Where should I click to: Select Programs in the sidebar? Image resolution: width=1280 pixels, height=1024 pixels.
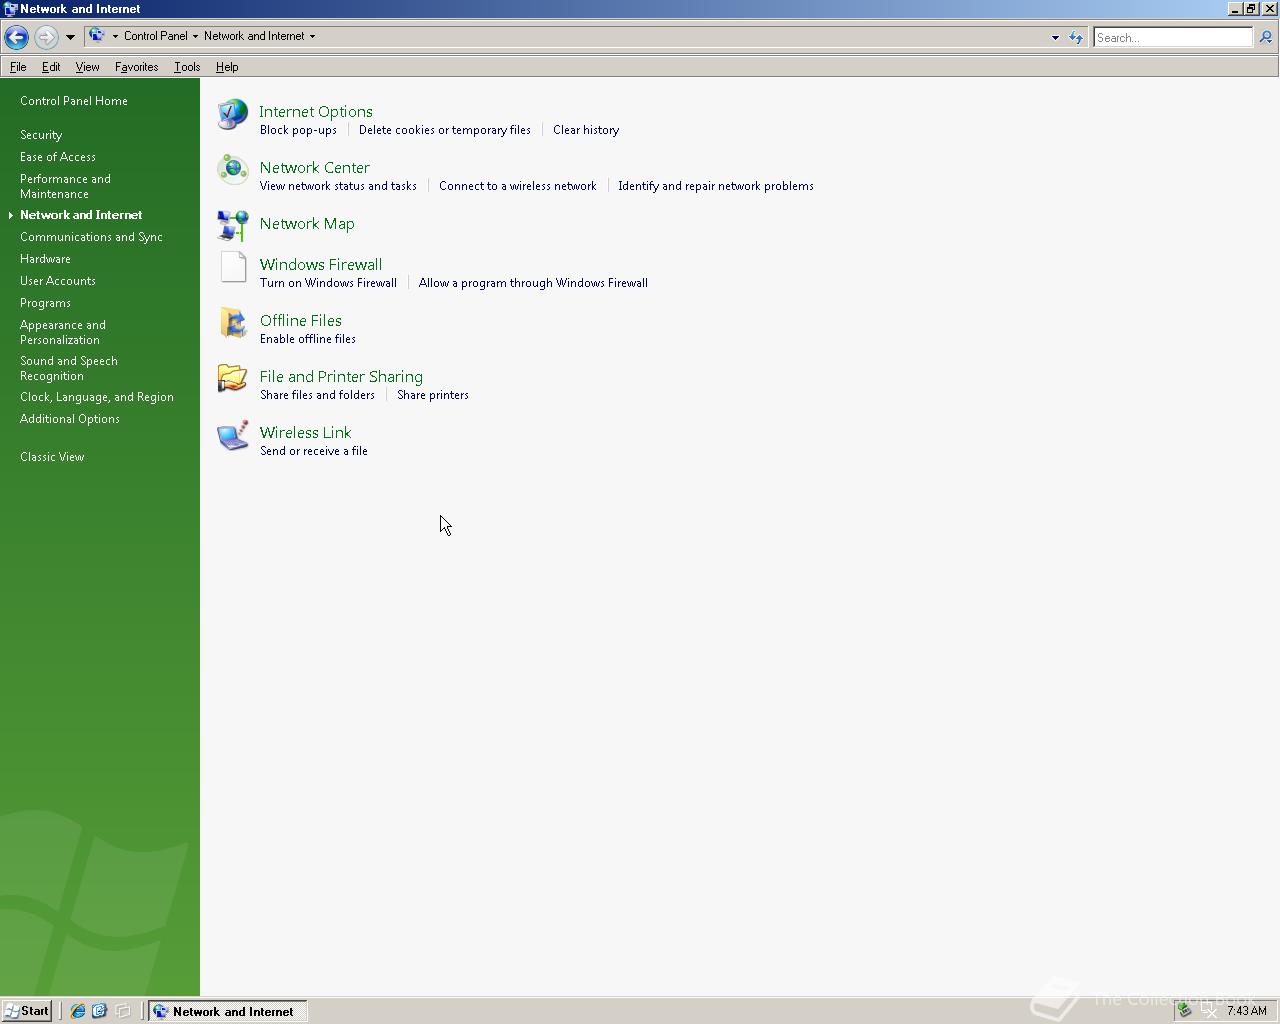point(45,303)
